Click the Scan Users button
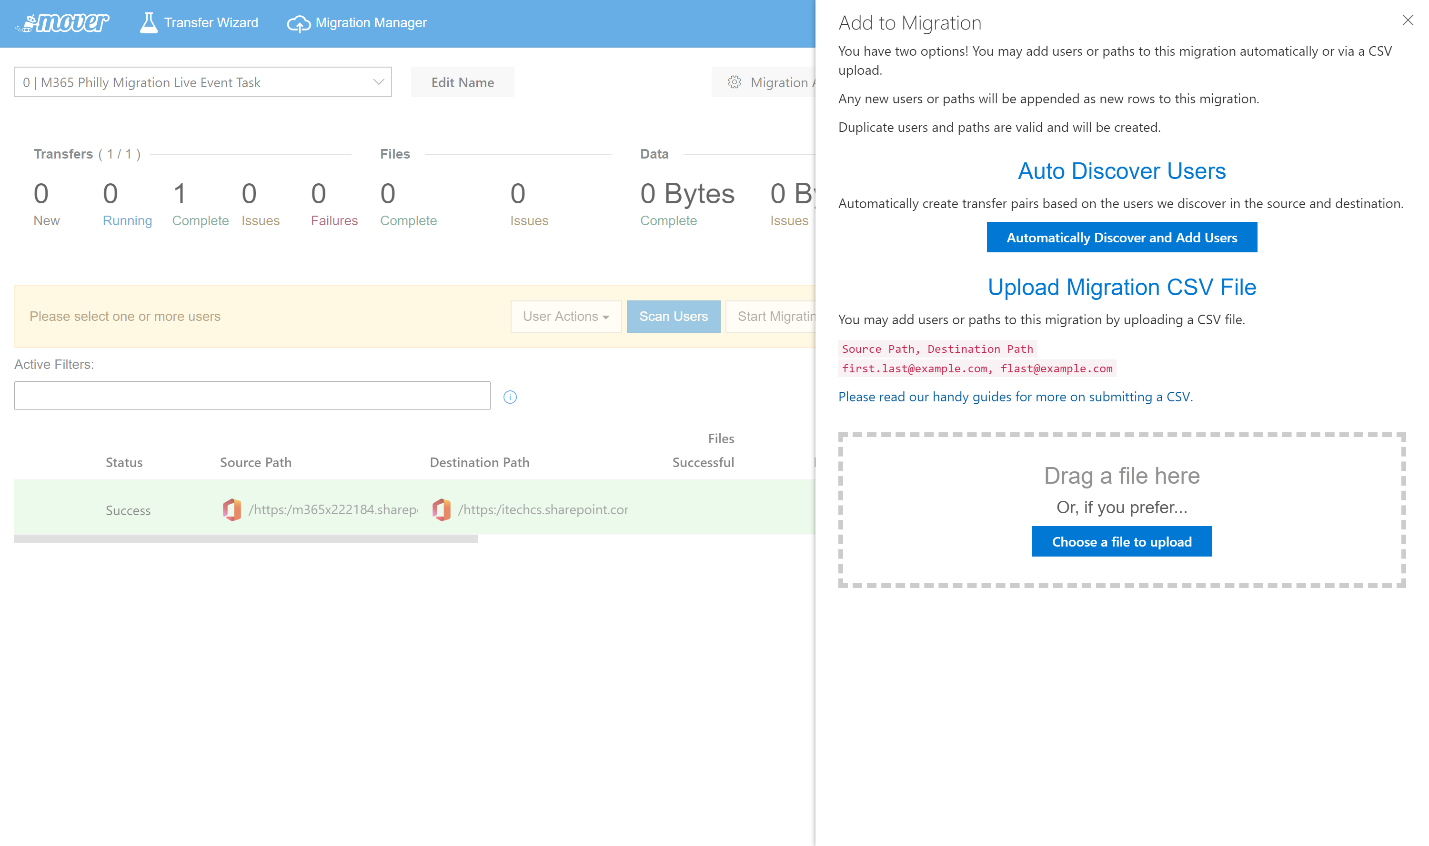 click(673, 317)
